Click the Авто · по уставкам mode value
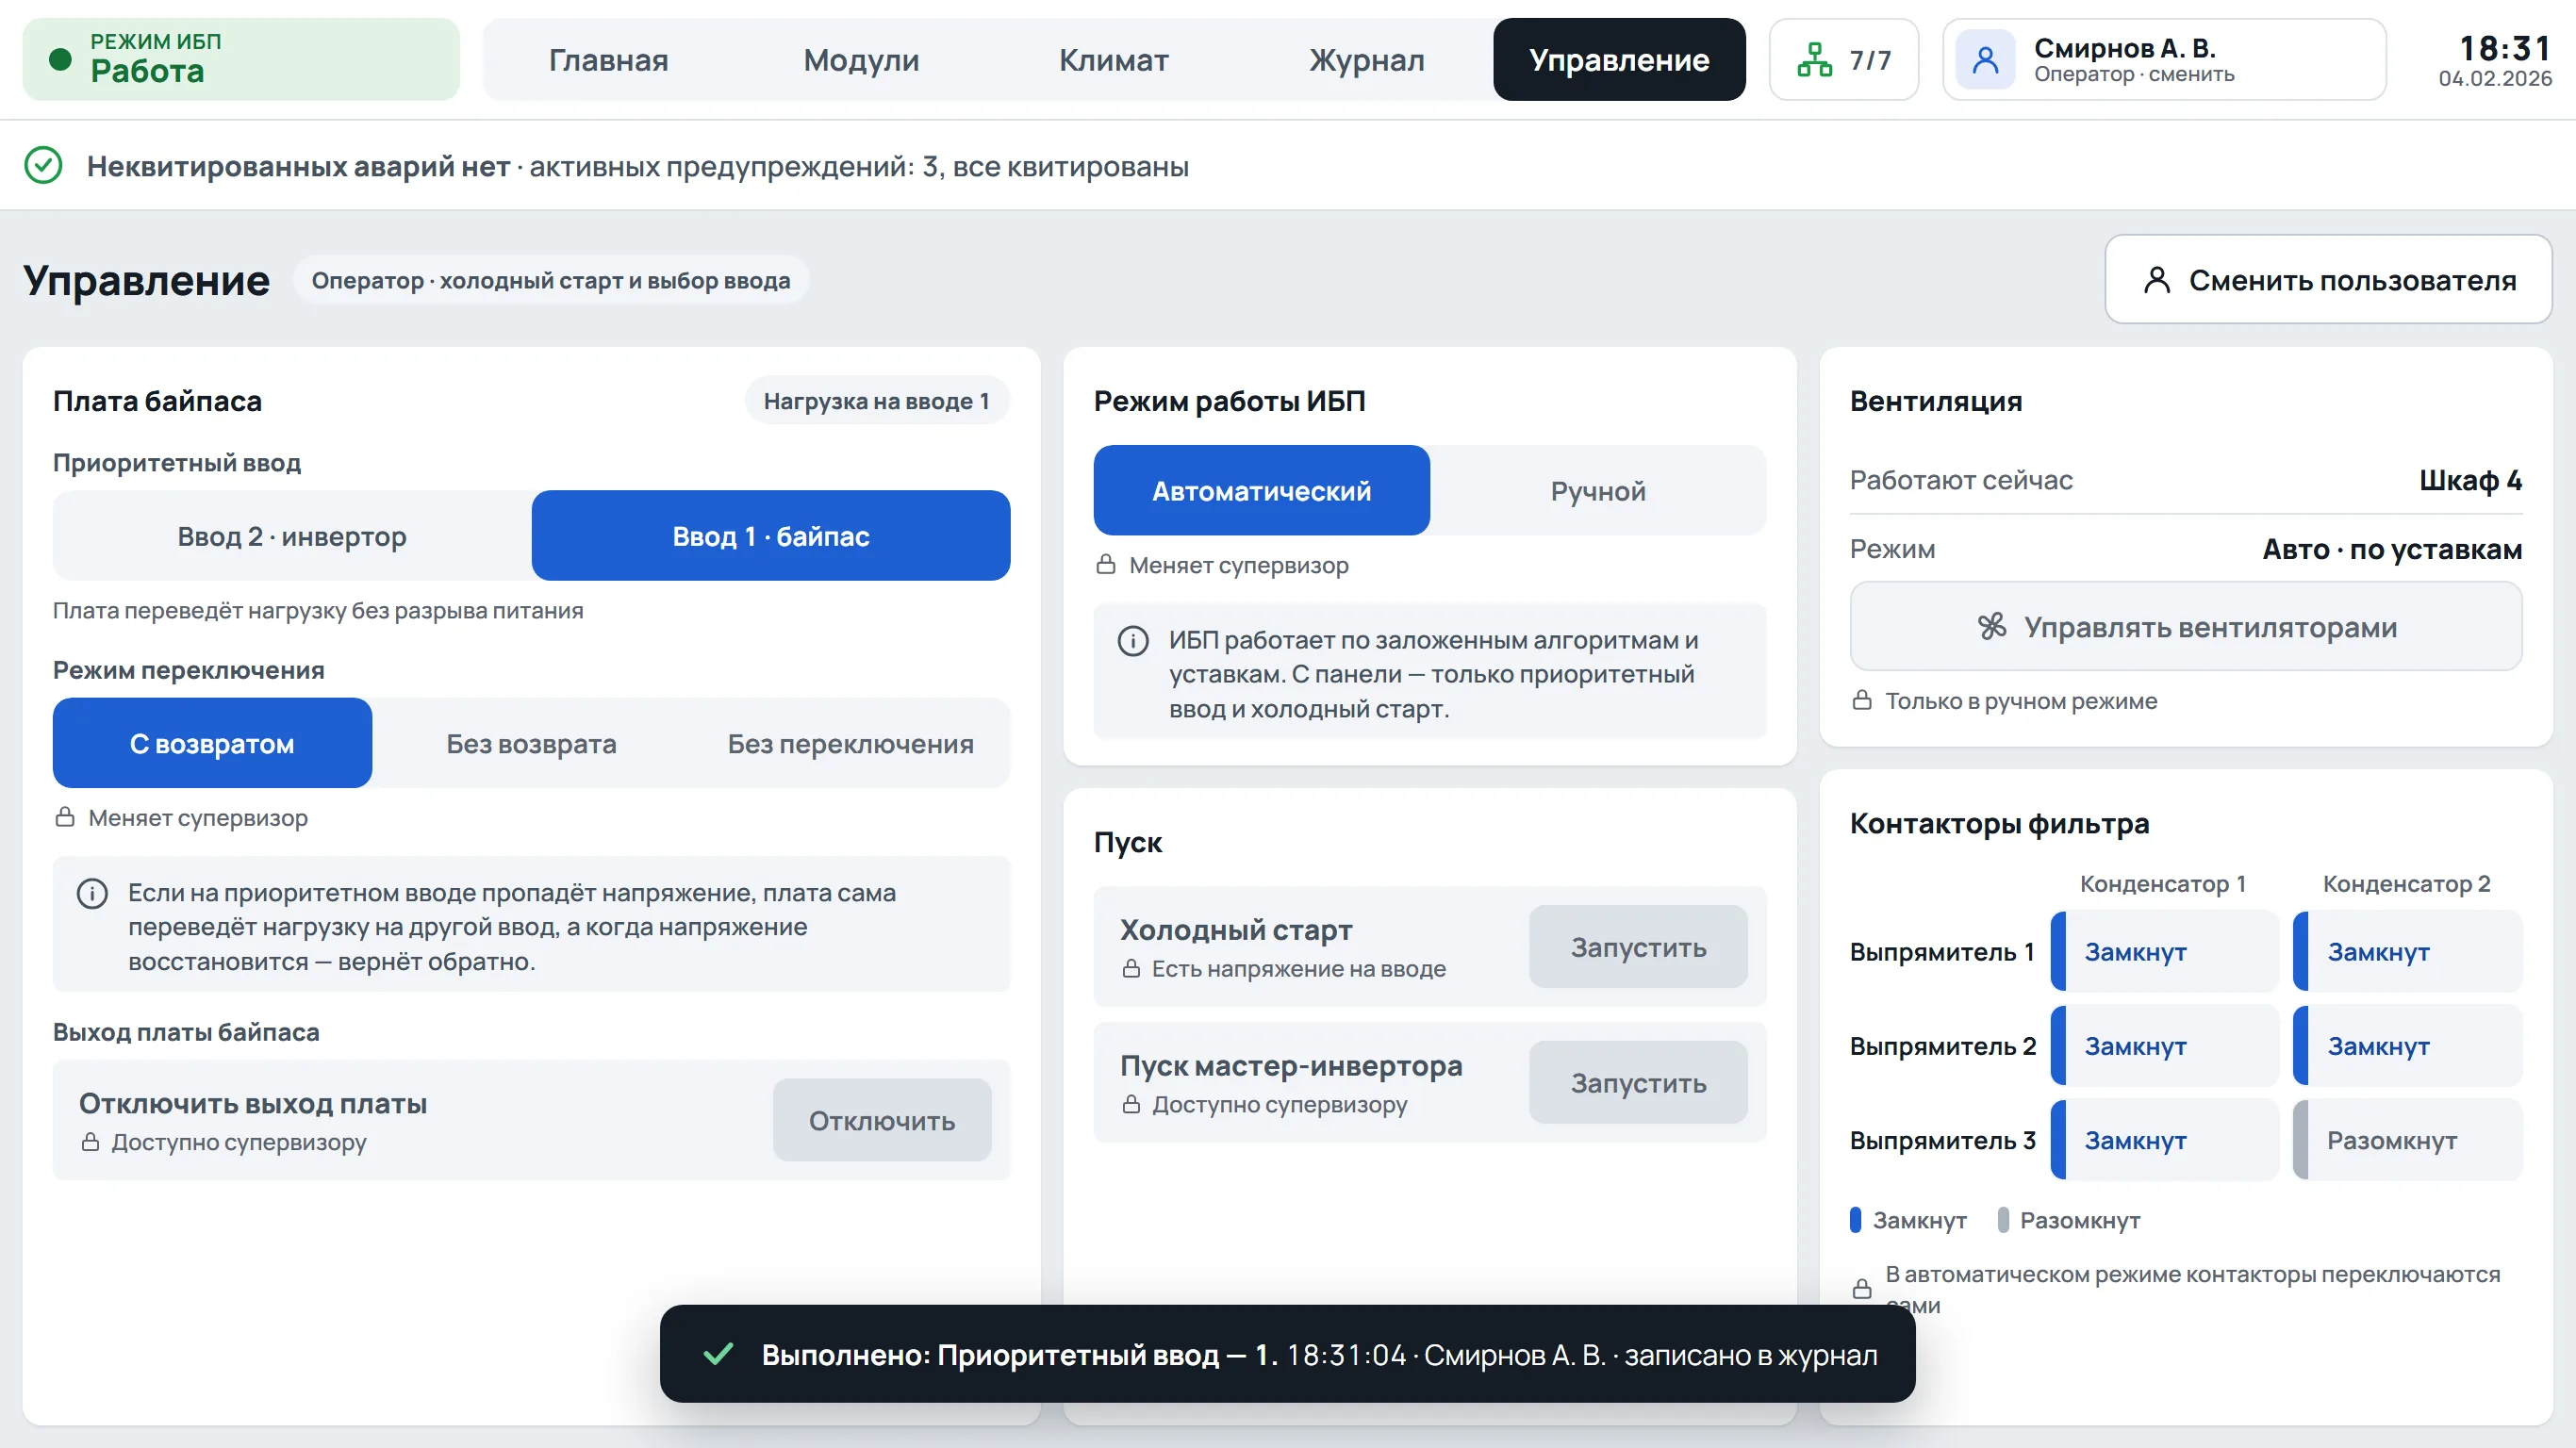 2392,549
